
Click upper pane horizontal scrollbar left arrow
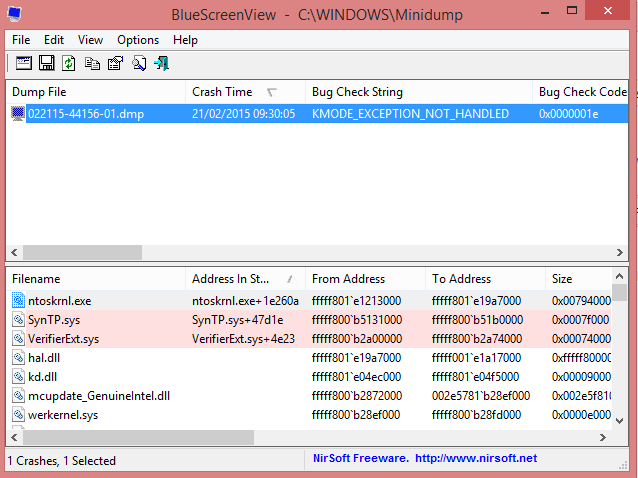tap(14, 252)
